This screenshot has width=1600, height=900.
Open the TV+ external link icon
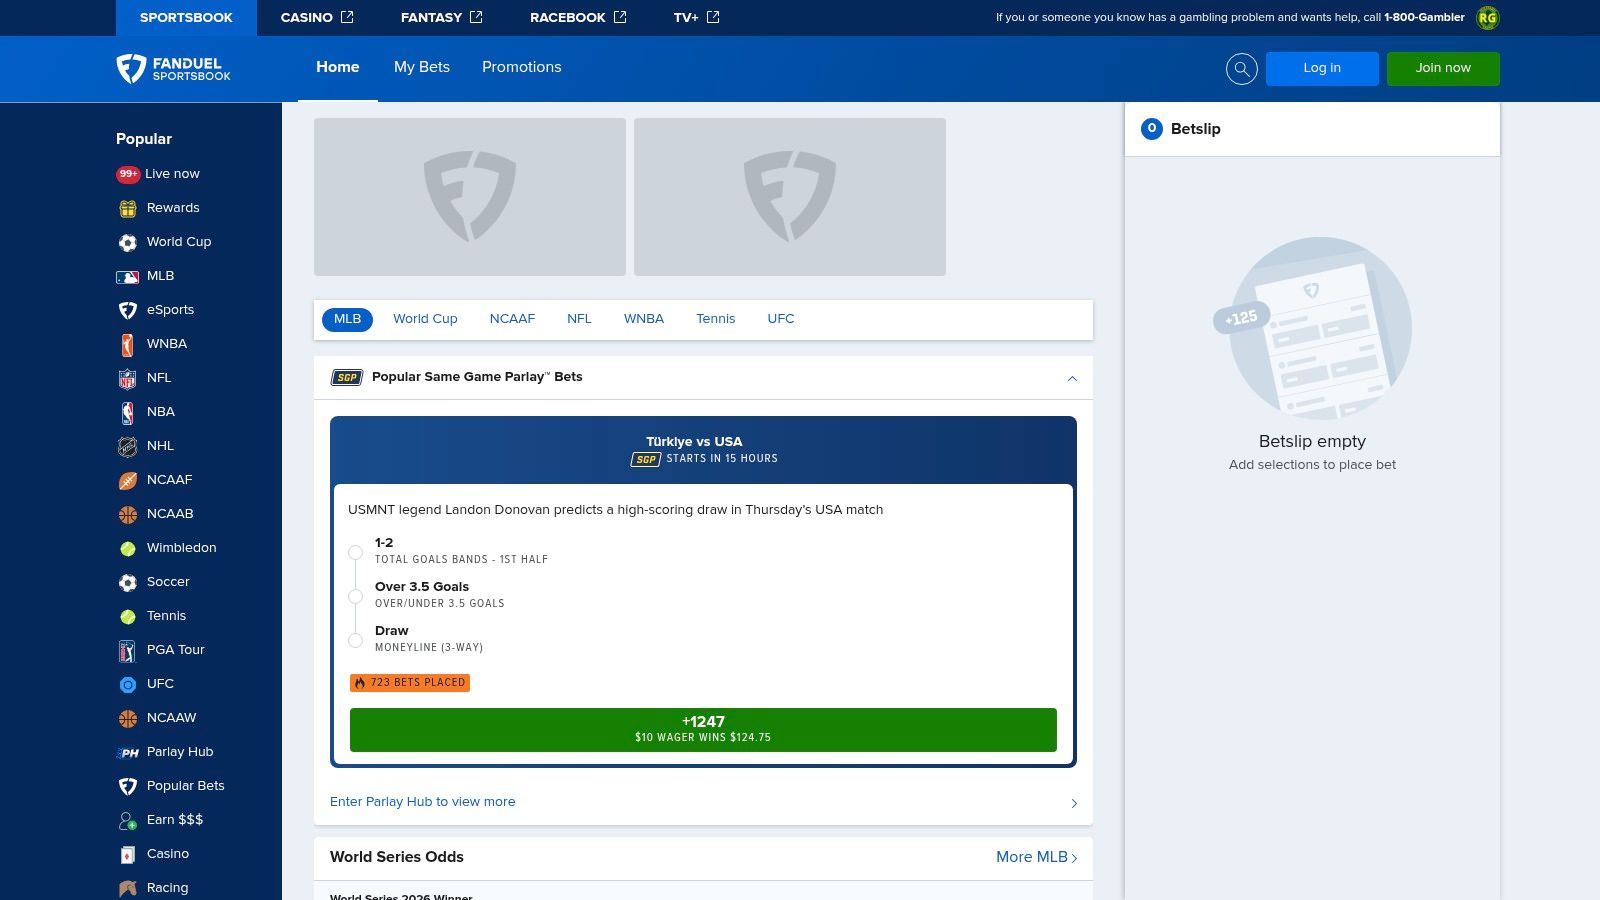point(713,17)
